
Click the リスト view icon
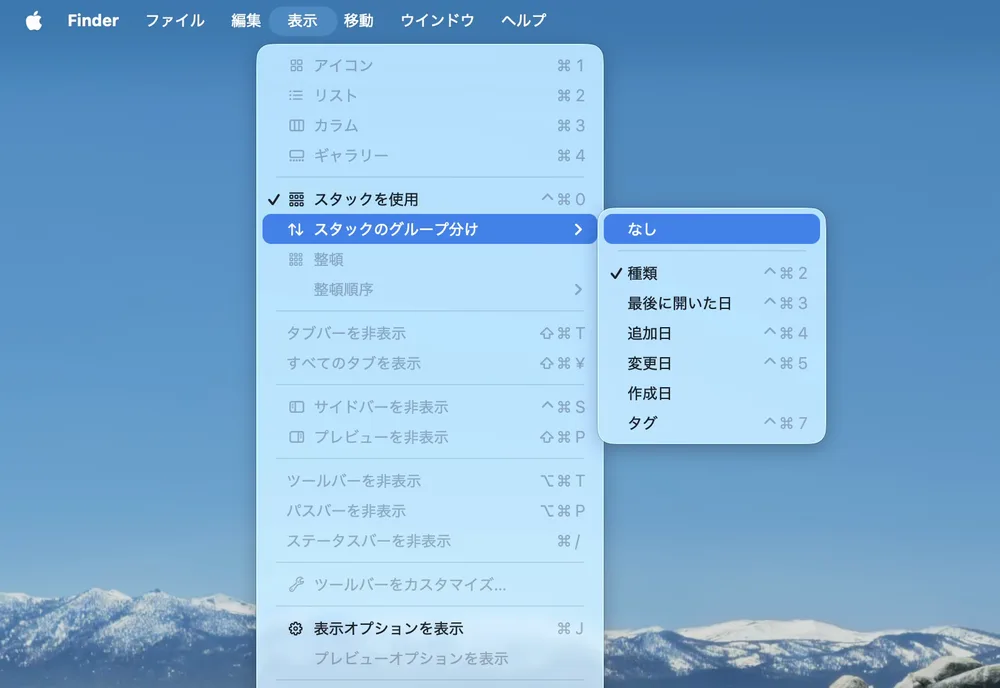(x=296, y=96)
